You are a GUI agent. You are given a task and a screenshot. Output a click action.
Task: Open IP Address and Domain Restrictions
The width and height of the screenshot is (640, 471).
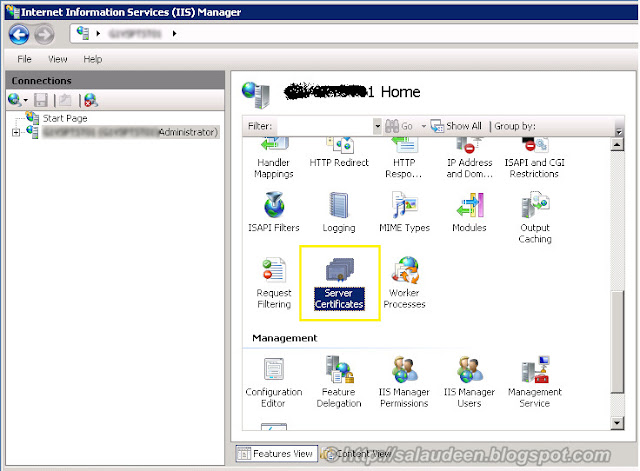[469, 158]
